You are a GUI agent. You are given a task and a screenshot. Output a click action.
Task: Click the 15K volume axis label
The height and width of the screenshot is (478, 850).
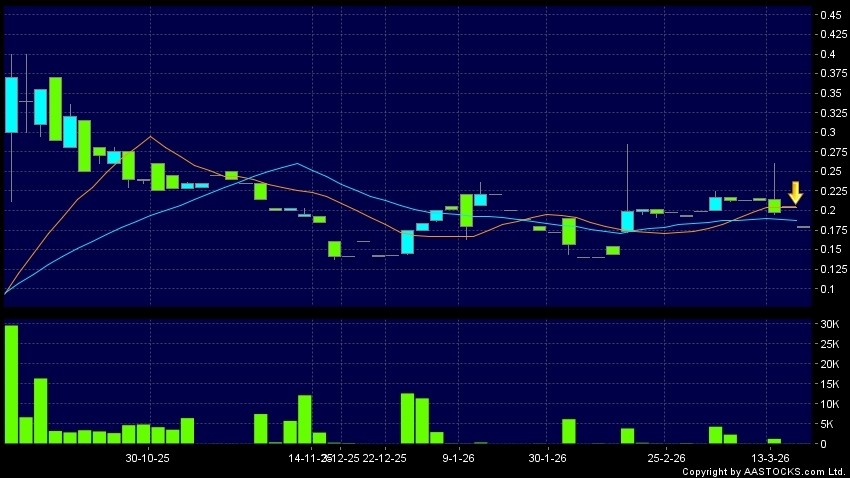829,384
